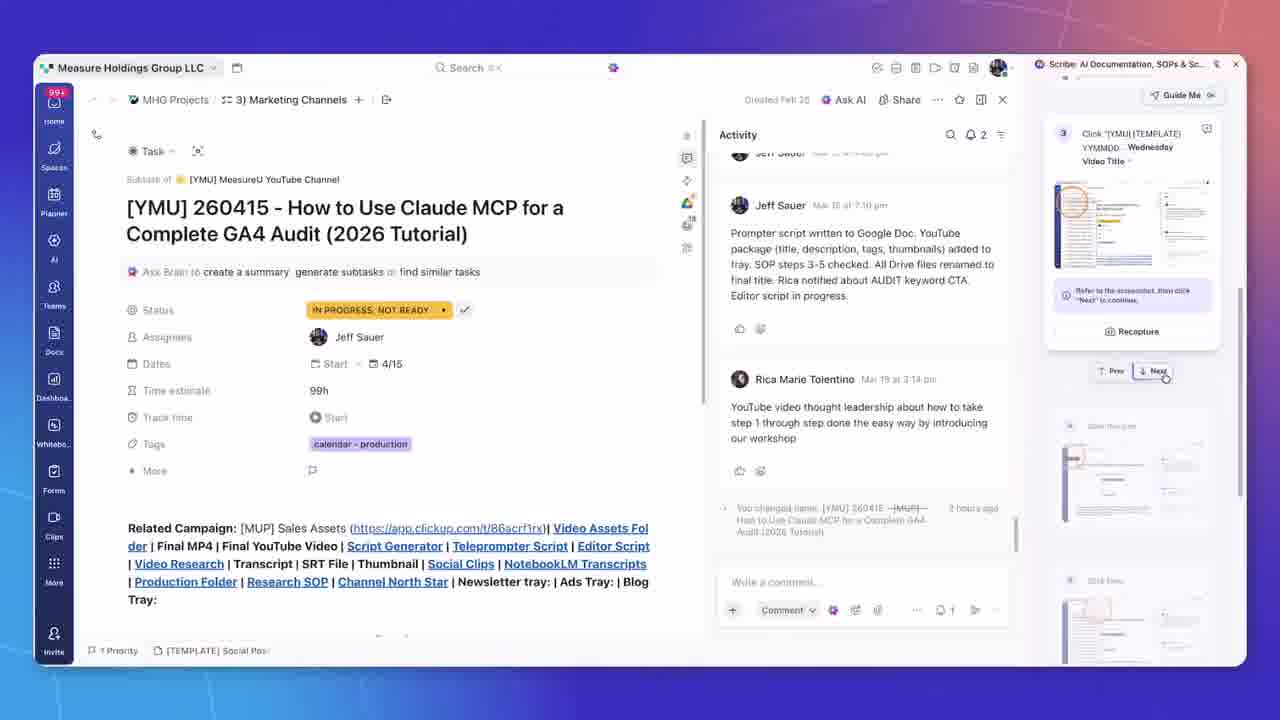Go to MHG Projects breadcrumb

click(168, 100)
